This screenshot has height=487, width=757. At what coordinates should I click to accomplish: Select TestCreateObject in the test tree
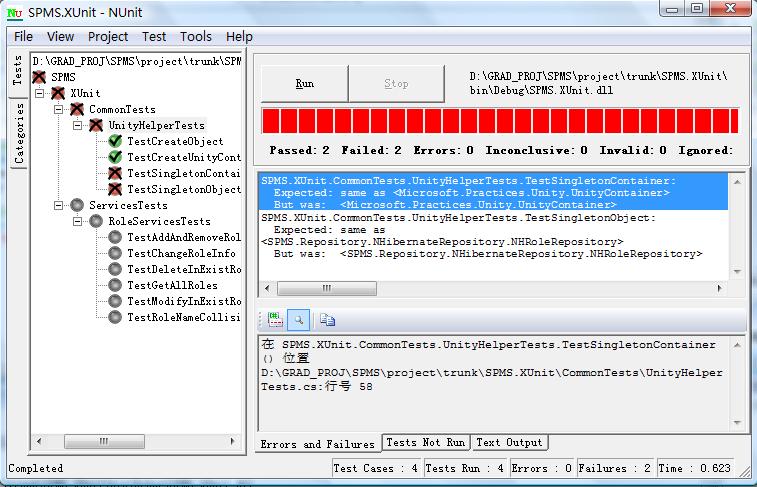pyautogui.click(x=175, y=141)
